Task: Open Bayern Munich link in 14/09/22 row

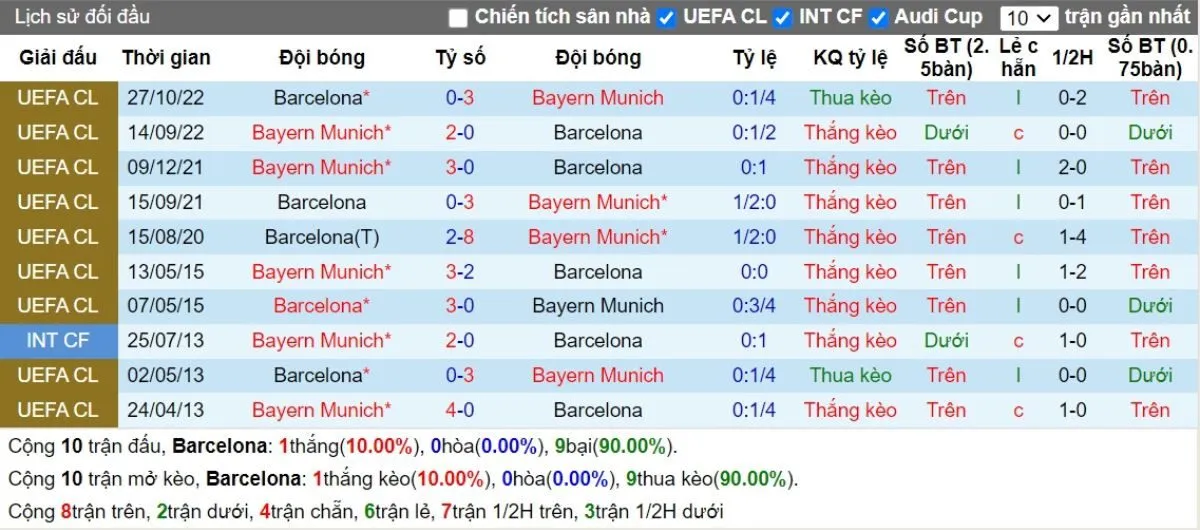Action: tap(317, 133)
